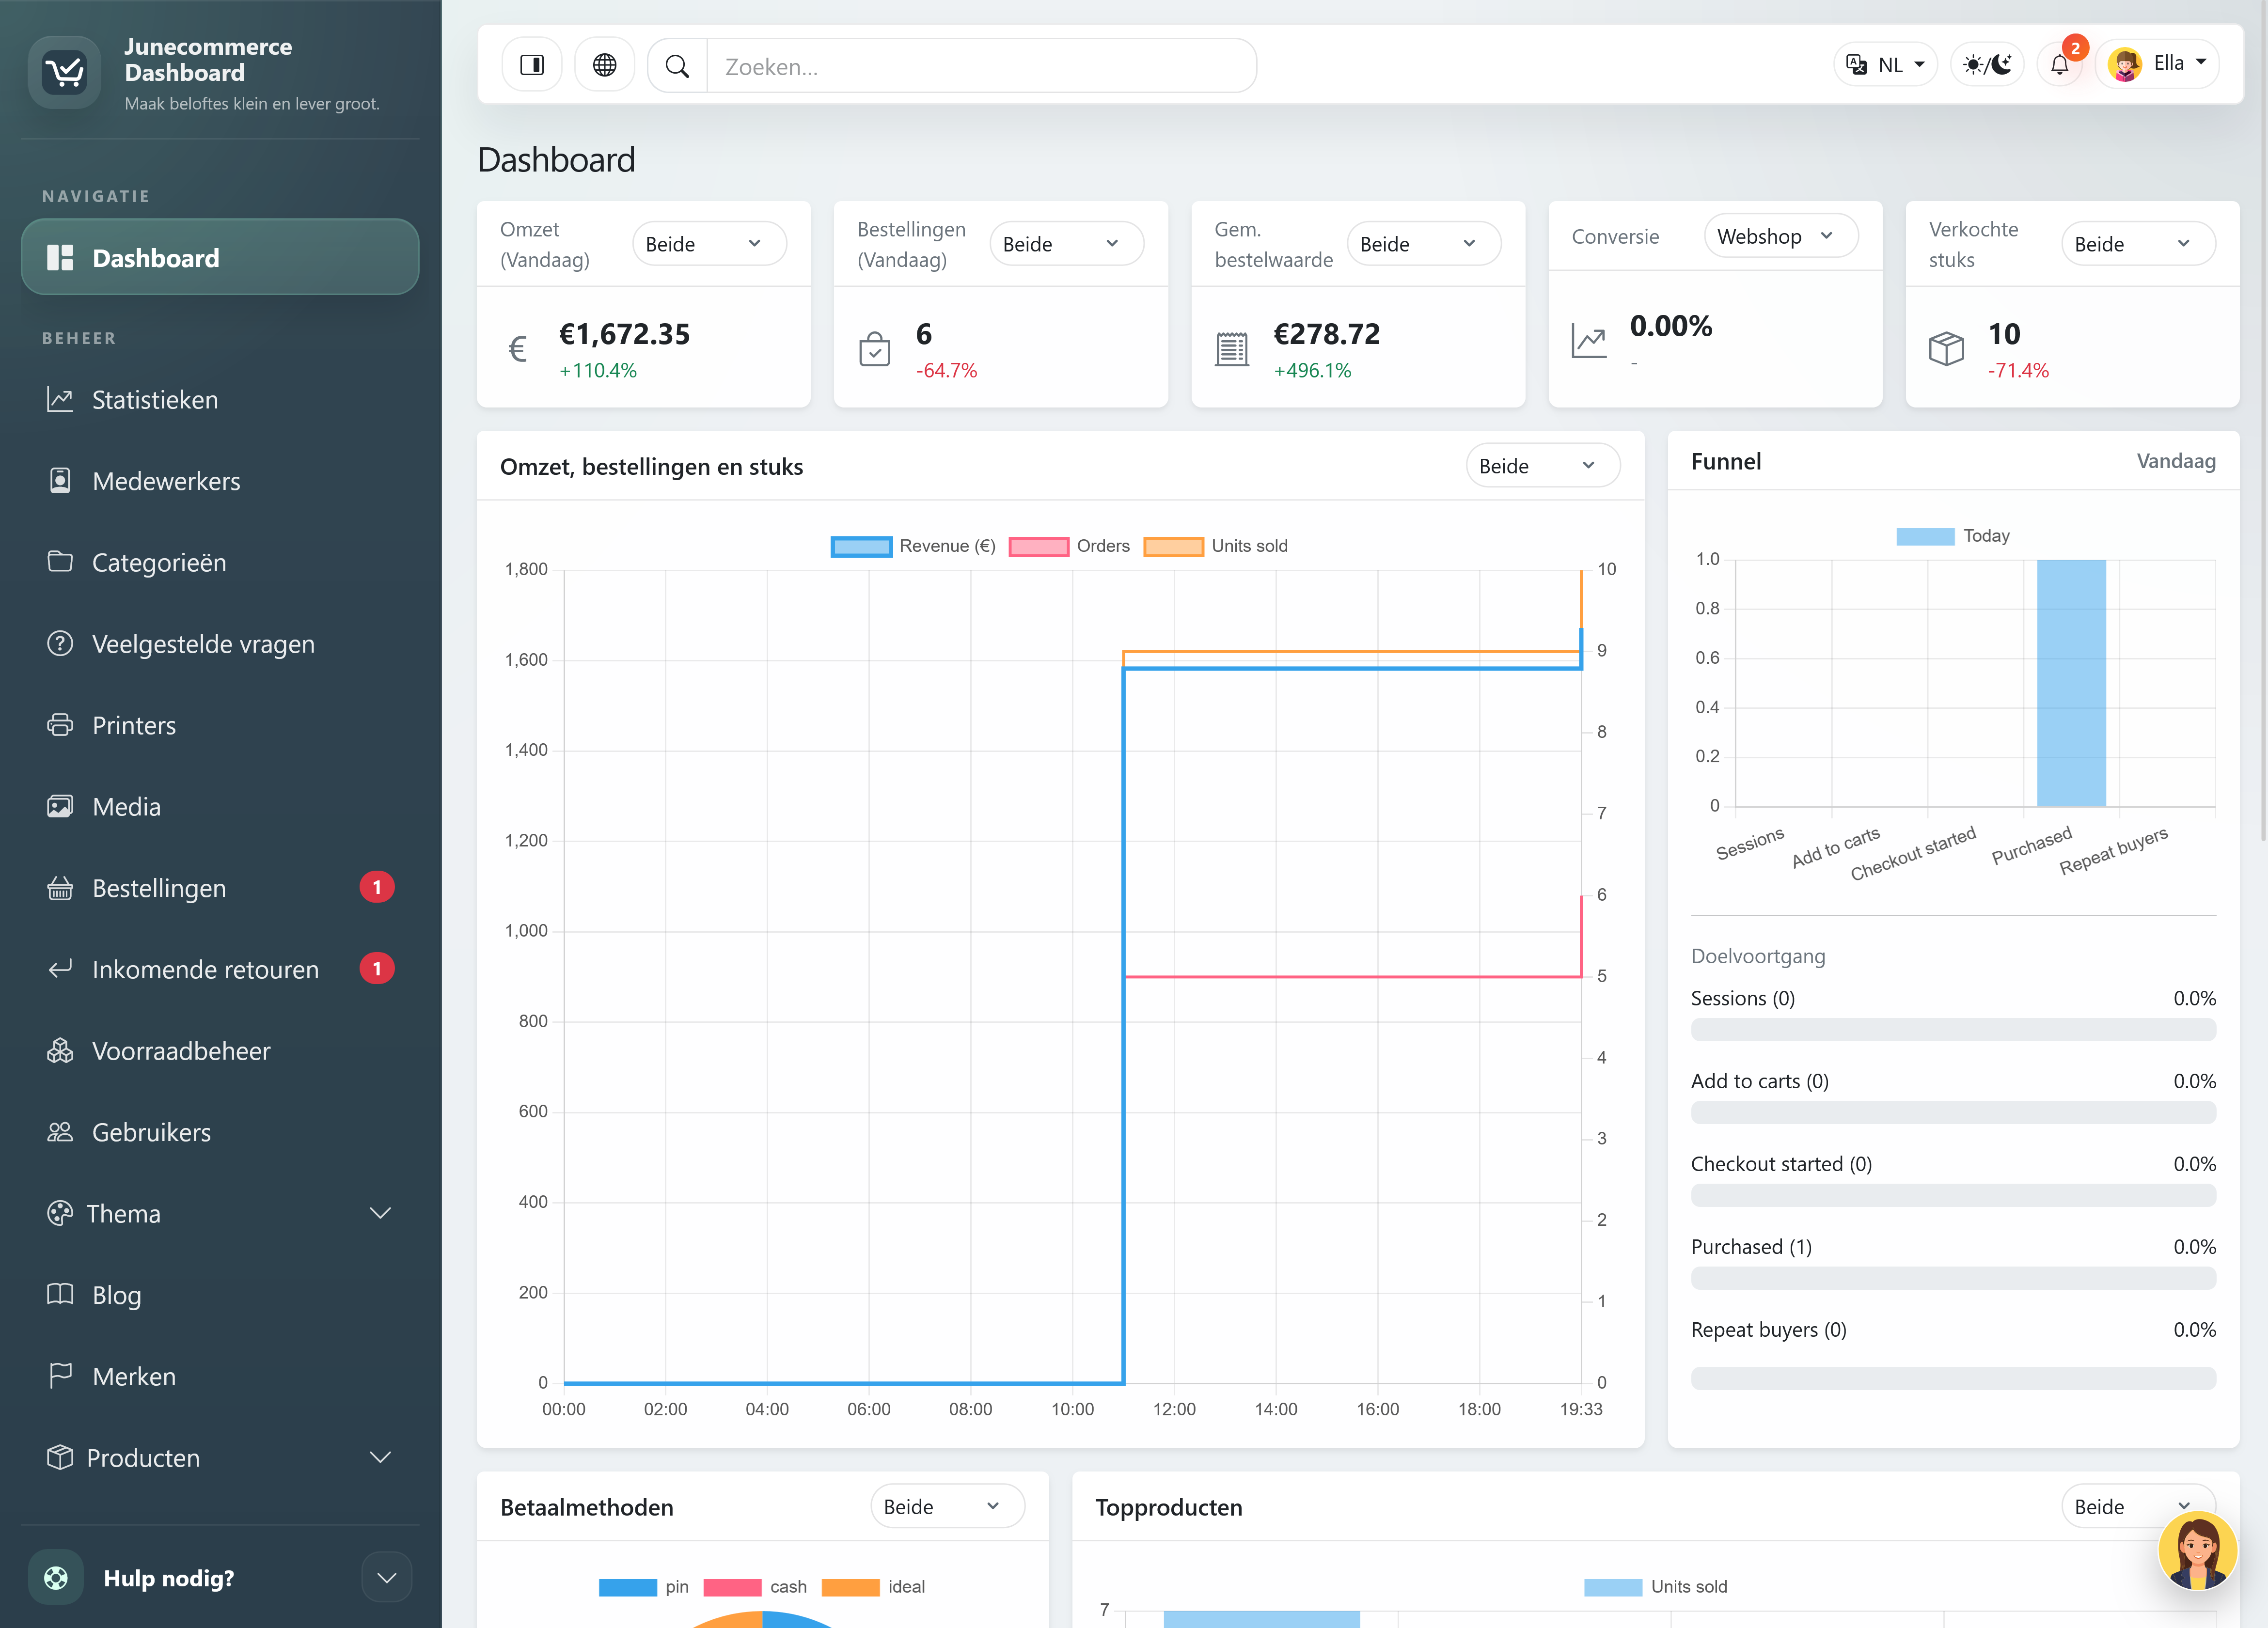
Task: Toggle ideal legend in Betaalmethoden
Action: pyautogui.click(x=873, y=1587)
